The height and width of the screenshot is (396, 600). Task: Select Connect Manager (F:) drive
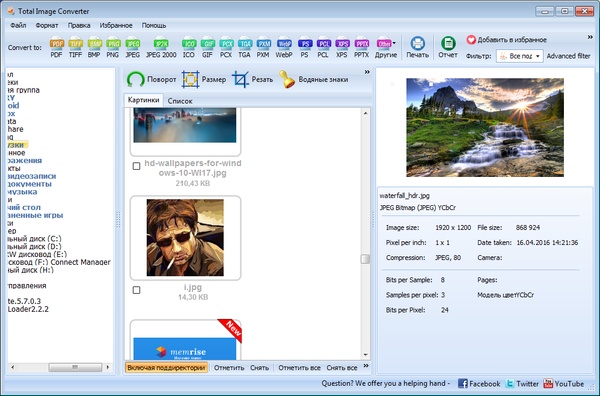pos(59,262)
